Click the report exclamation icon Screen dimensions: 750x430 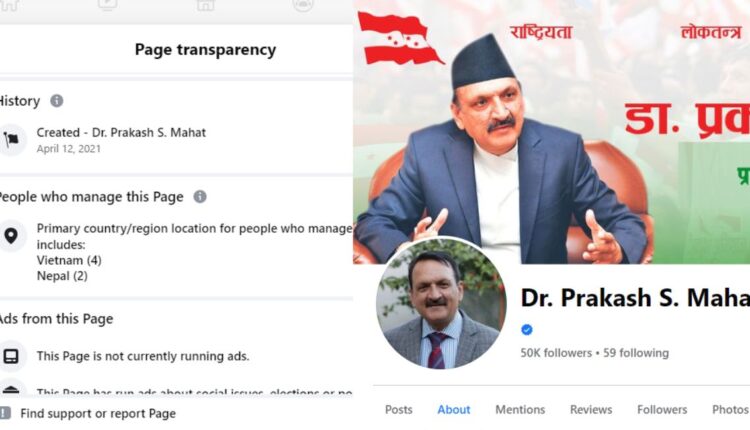tap(5, 413)
